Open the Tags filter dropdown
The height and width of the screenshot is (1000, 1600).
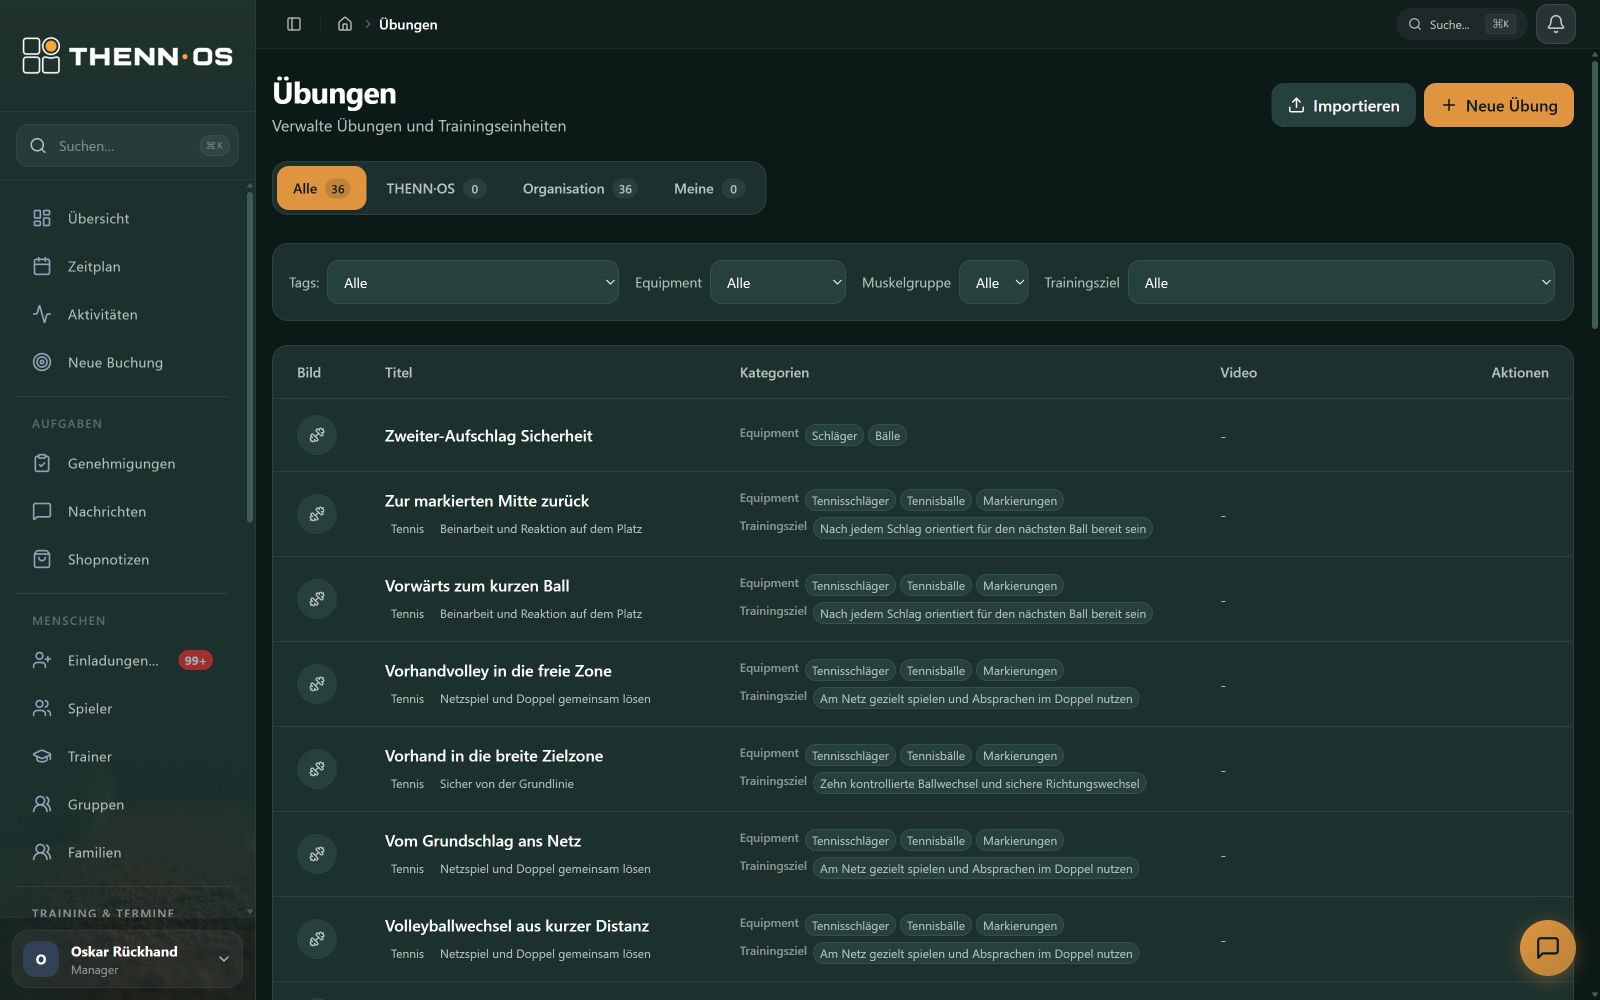click(473, 282)
